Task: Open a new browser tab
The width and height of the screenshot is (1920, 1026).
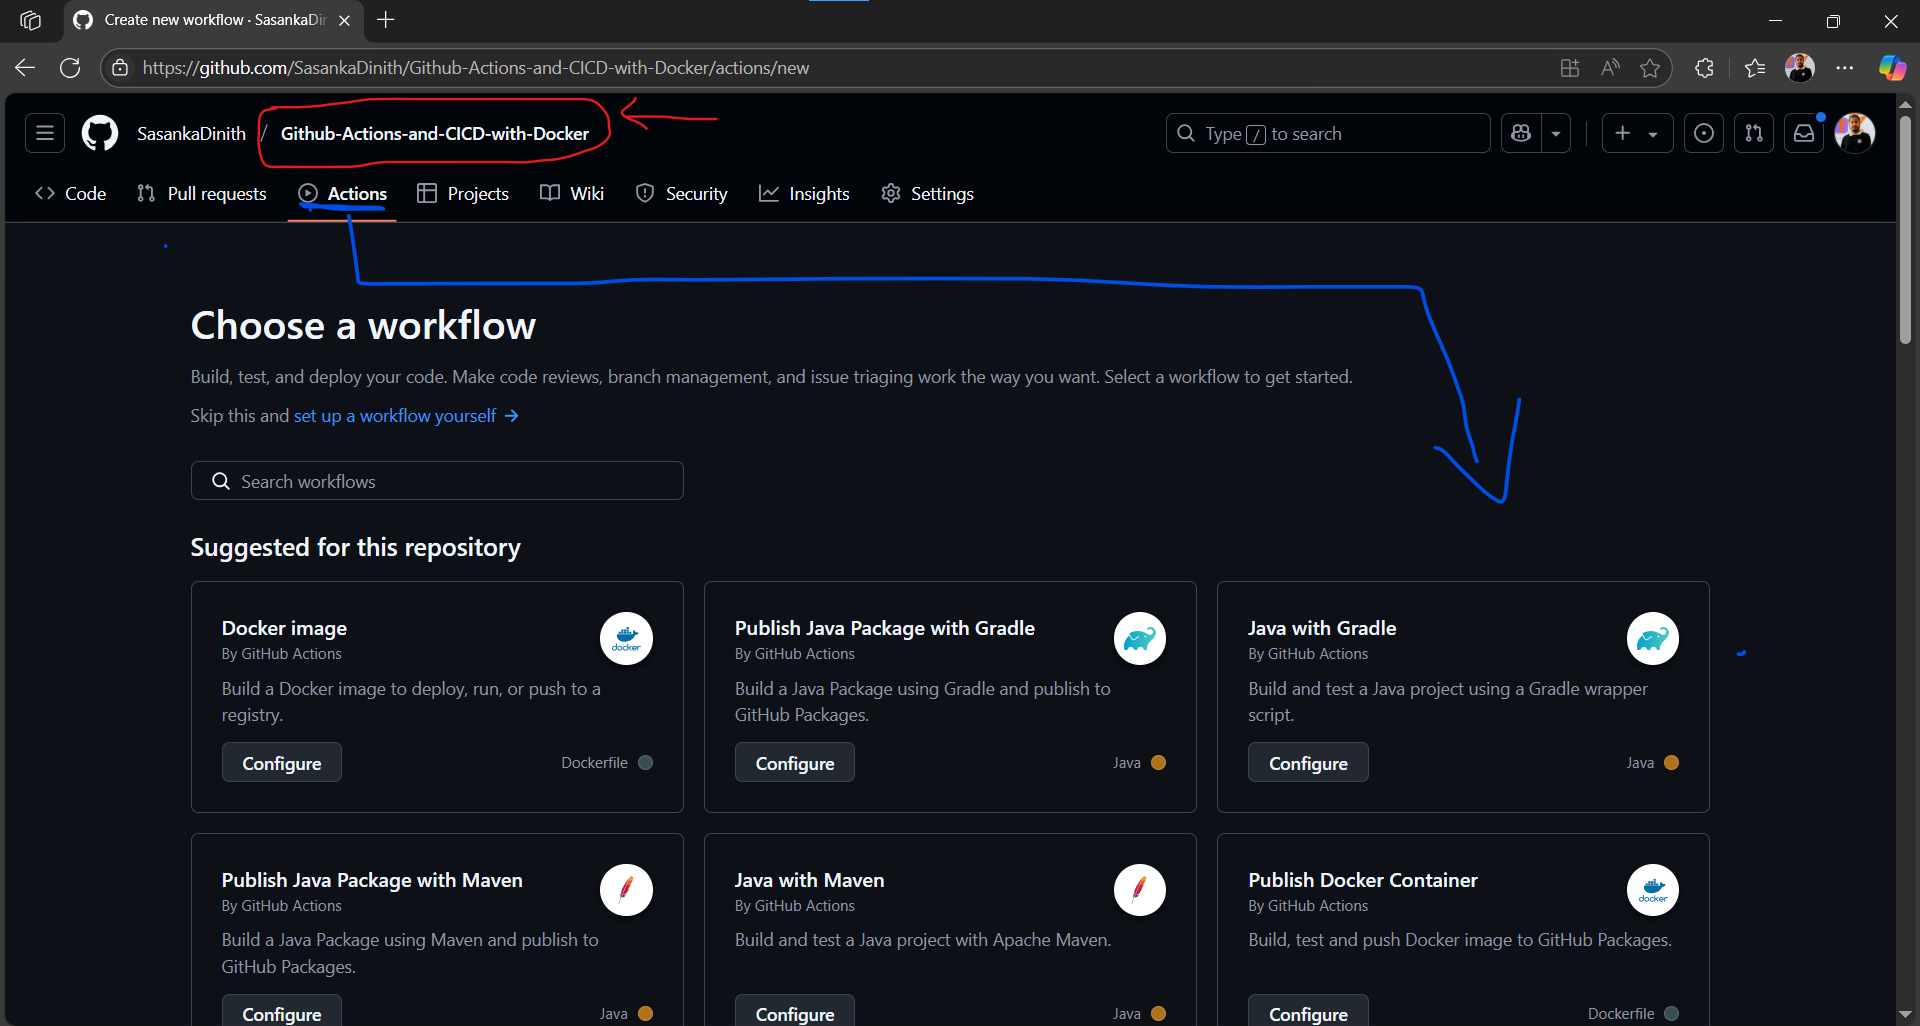Action: point(386,20)
